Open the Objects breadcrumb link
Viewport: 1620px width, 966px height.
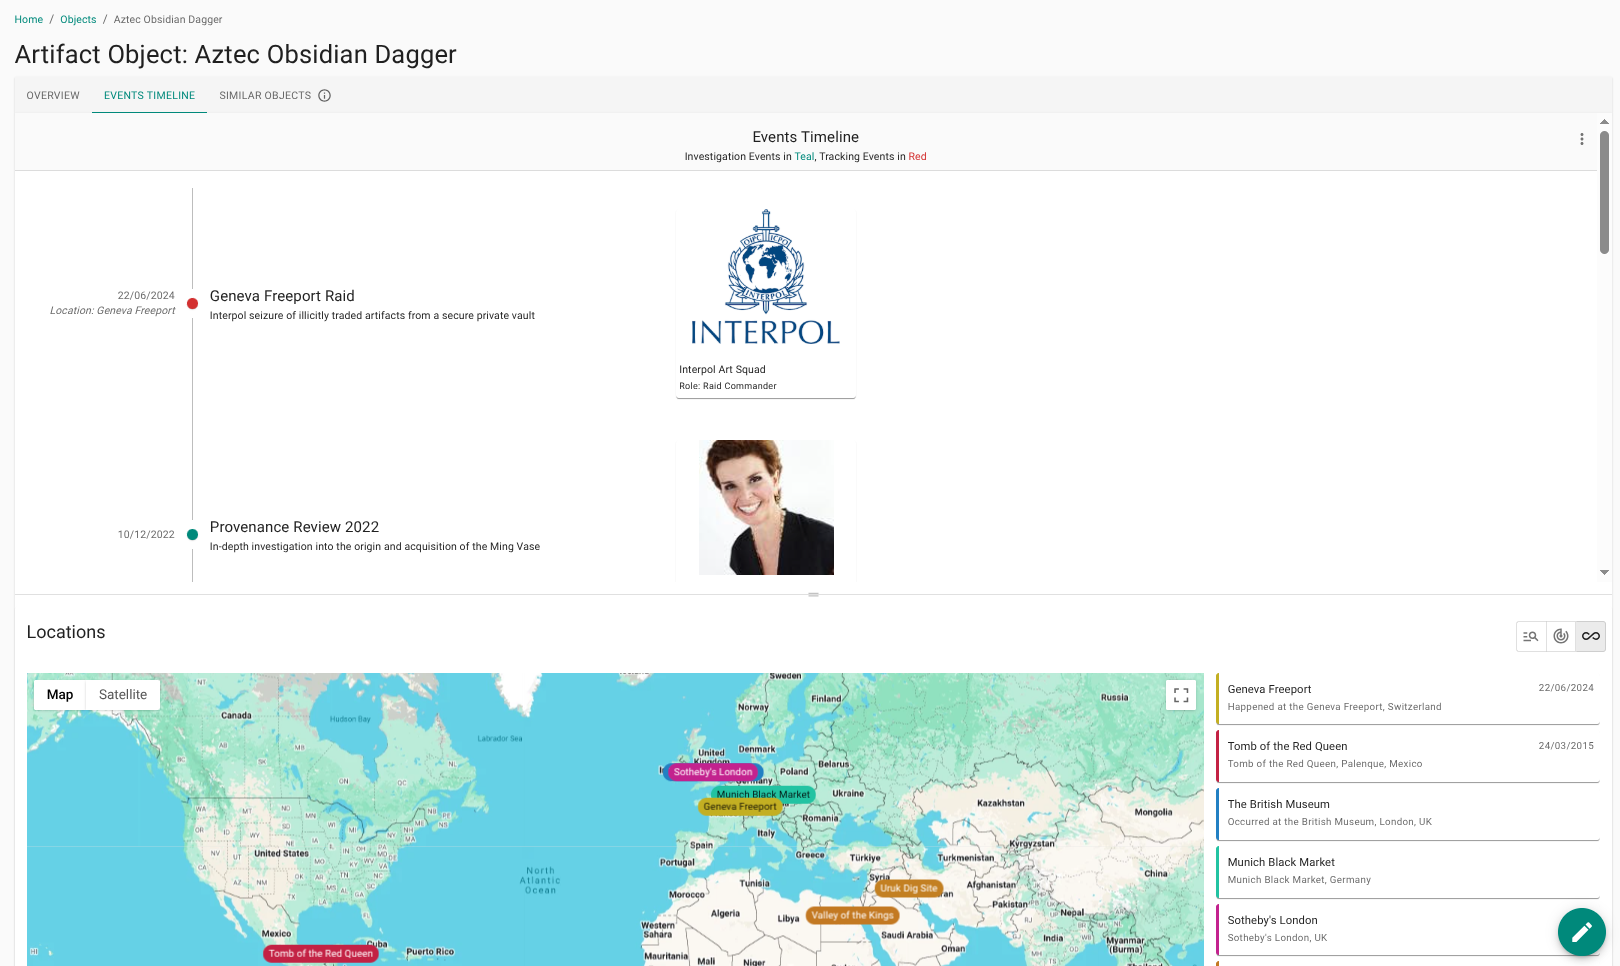point(78,20)
